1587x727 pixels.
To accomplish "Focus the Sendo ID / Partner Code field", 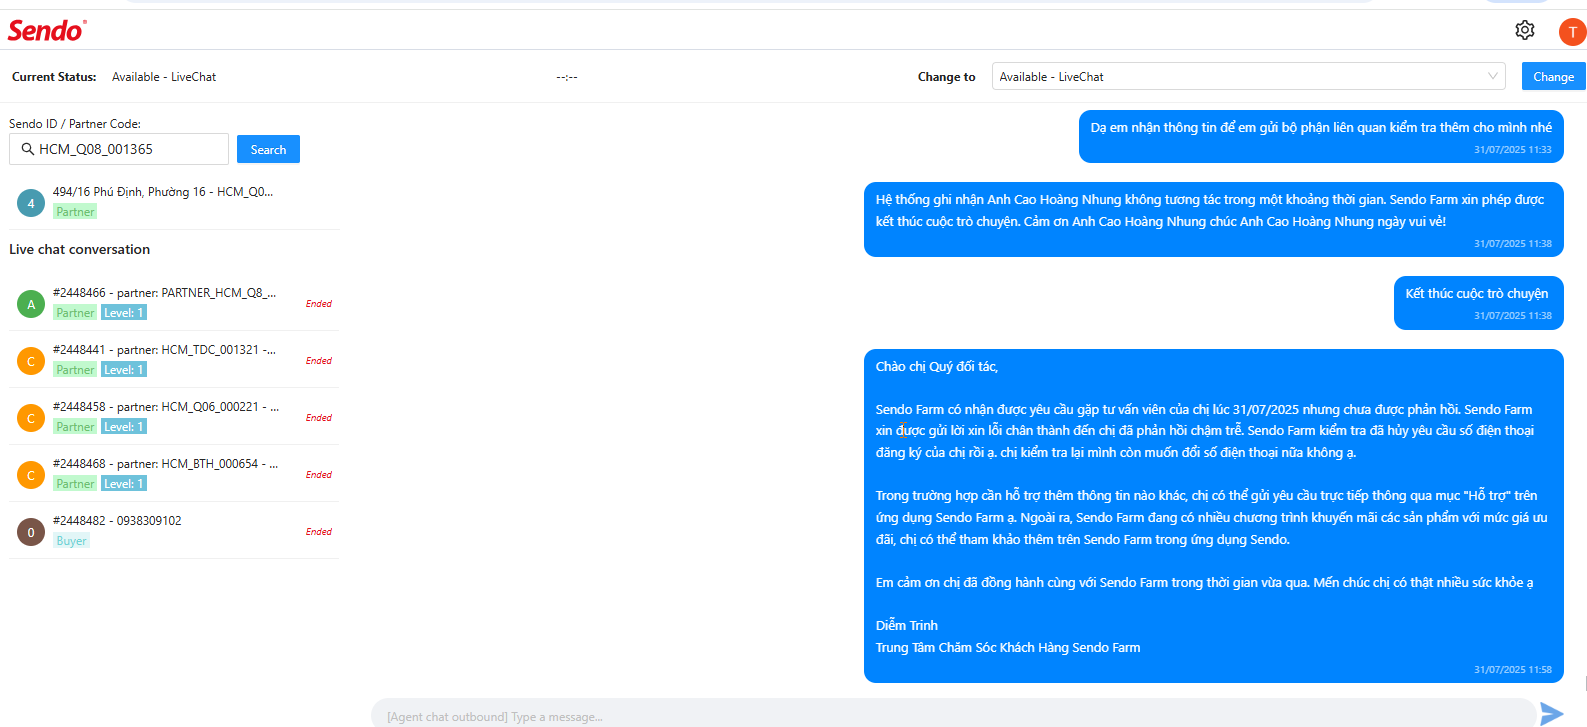I will pyautogui.click(x=119, y=149).
